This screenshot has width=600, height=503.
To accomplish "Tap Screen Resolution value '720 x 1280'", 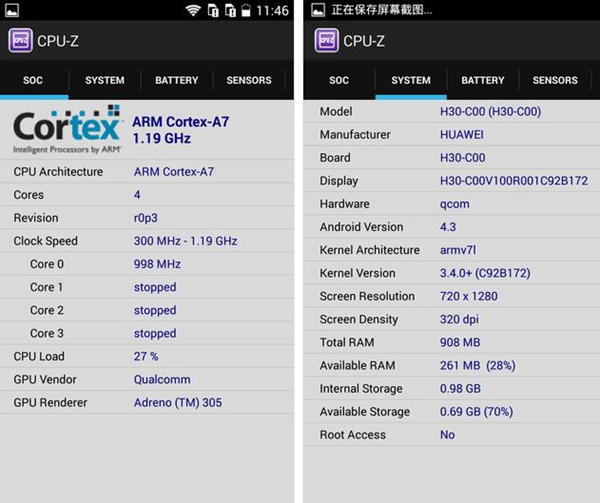I will point(469,296).
